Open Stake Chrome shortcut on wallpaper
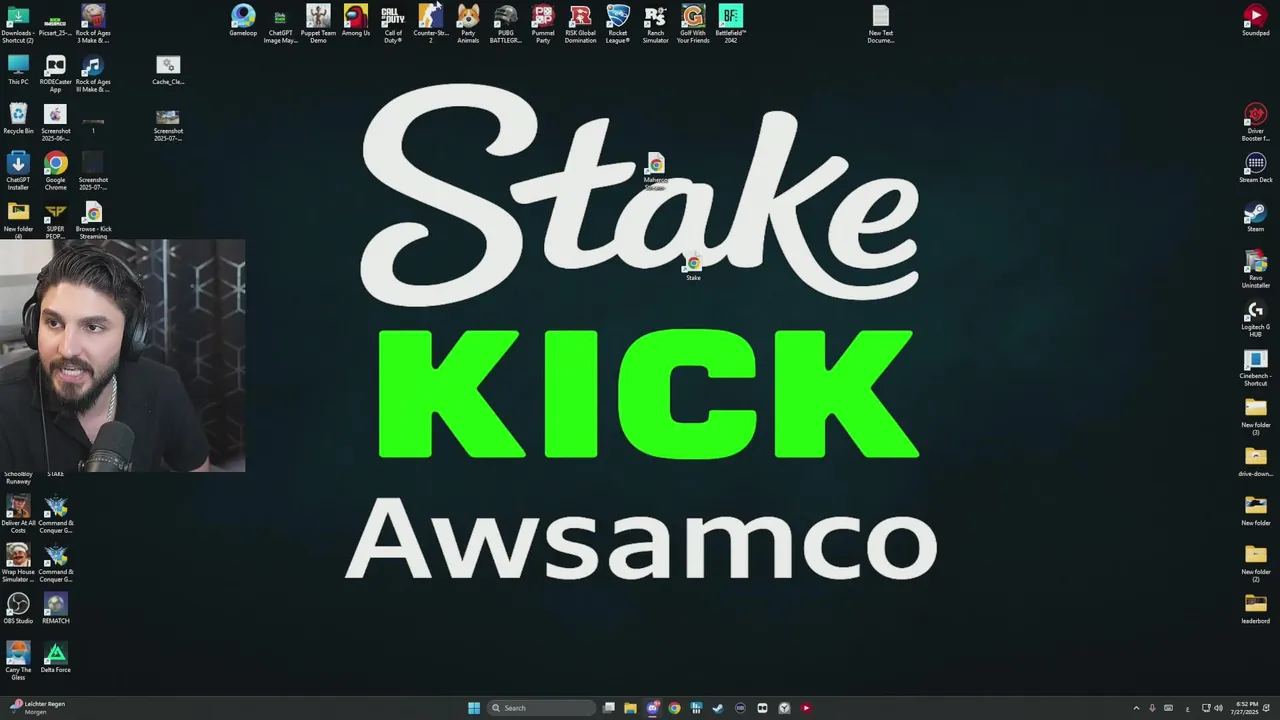Image resolution: width=1280 pixels, height=720 pixels. point(693,267)
